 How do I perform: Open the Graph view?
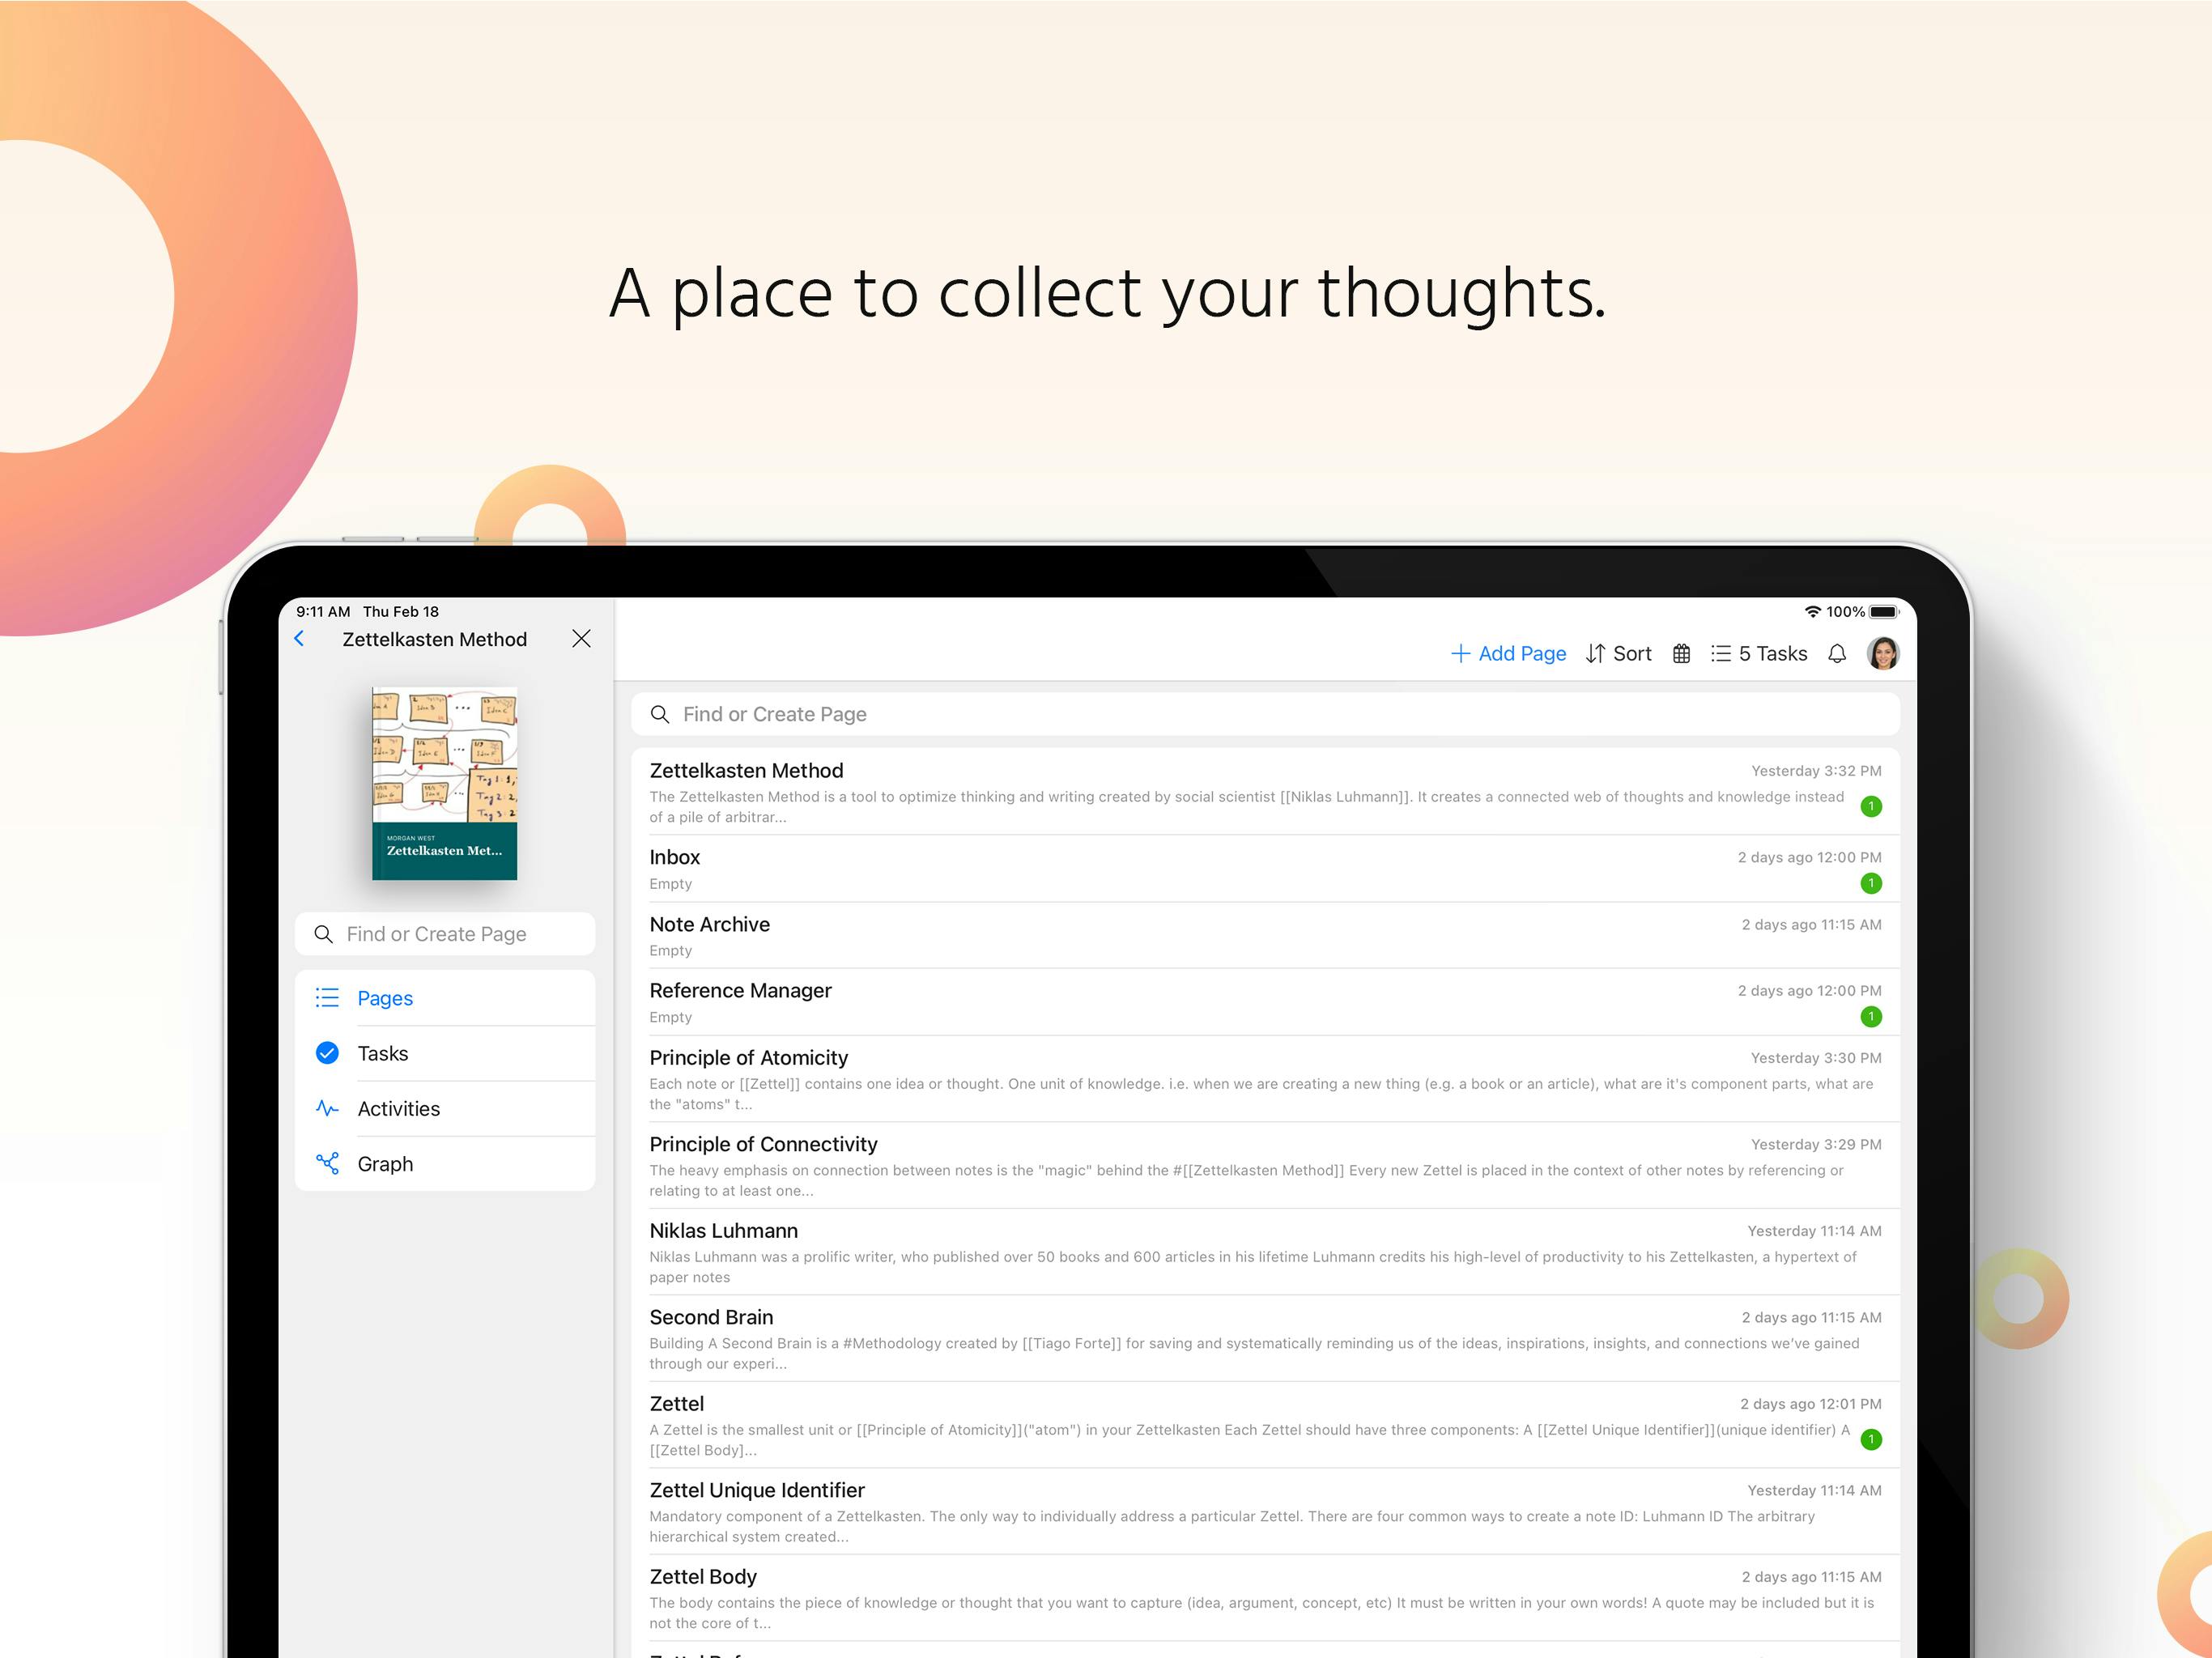[x=445, y=1164]
